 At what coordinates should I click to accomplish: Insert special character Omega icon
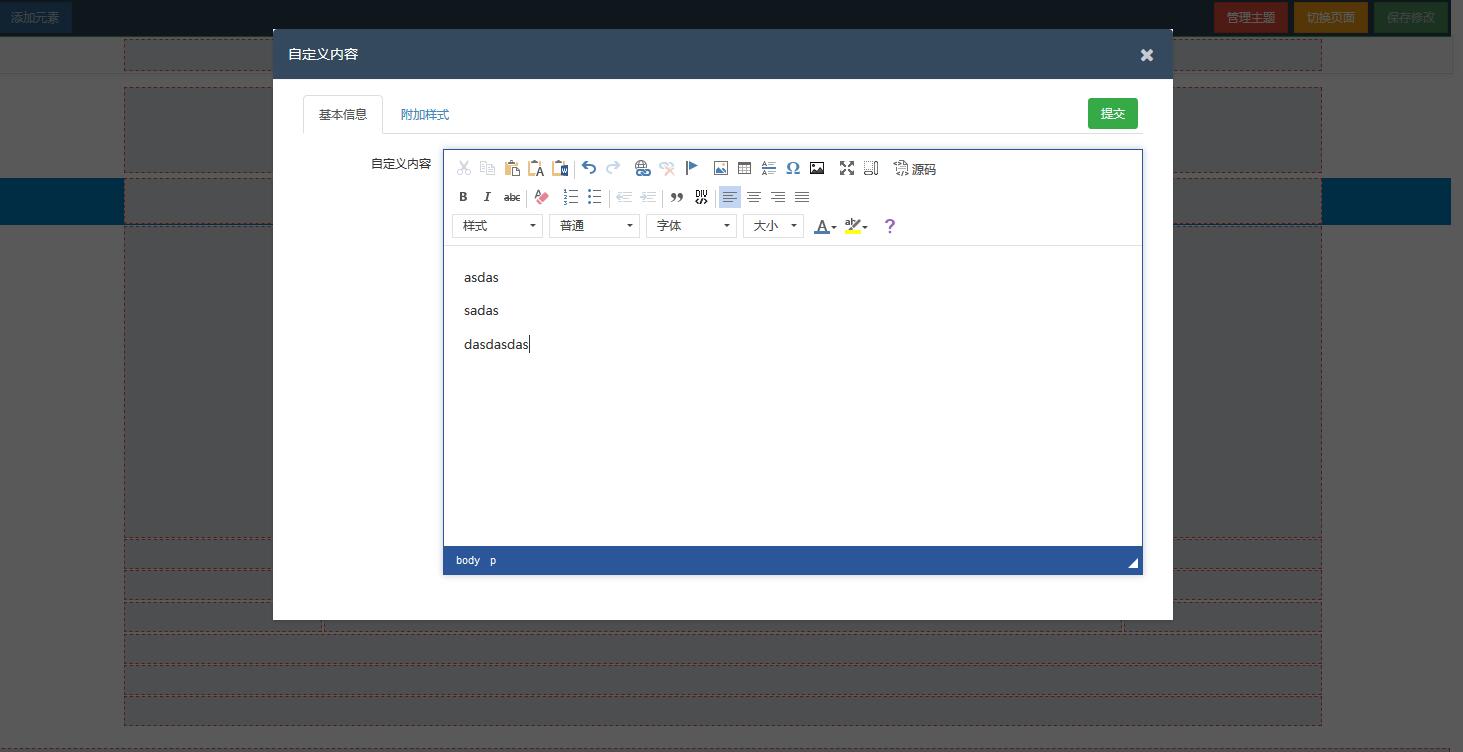tap(793, 168)
